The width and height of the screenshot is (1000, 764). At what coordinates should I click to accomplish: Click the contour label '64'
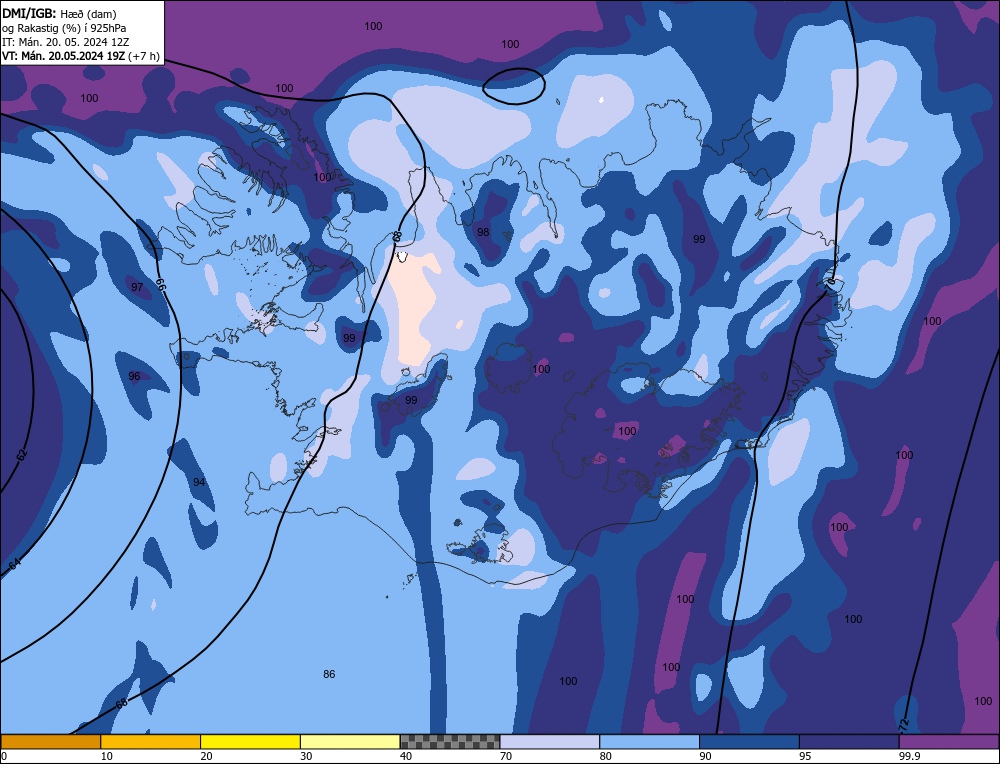pyautogui.click(x=15, y=564)
